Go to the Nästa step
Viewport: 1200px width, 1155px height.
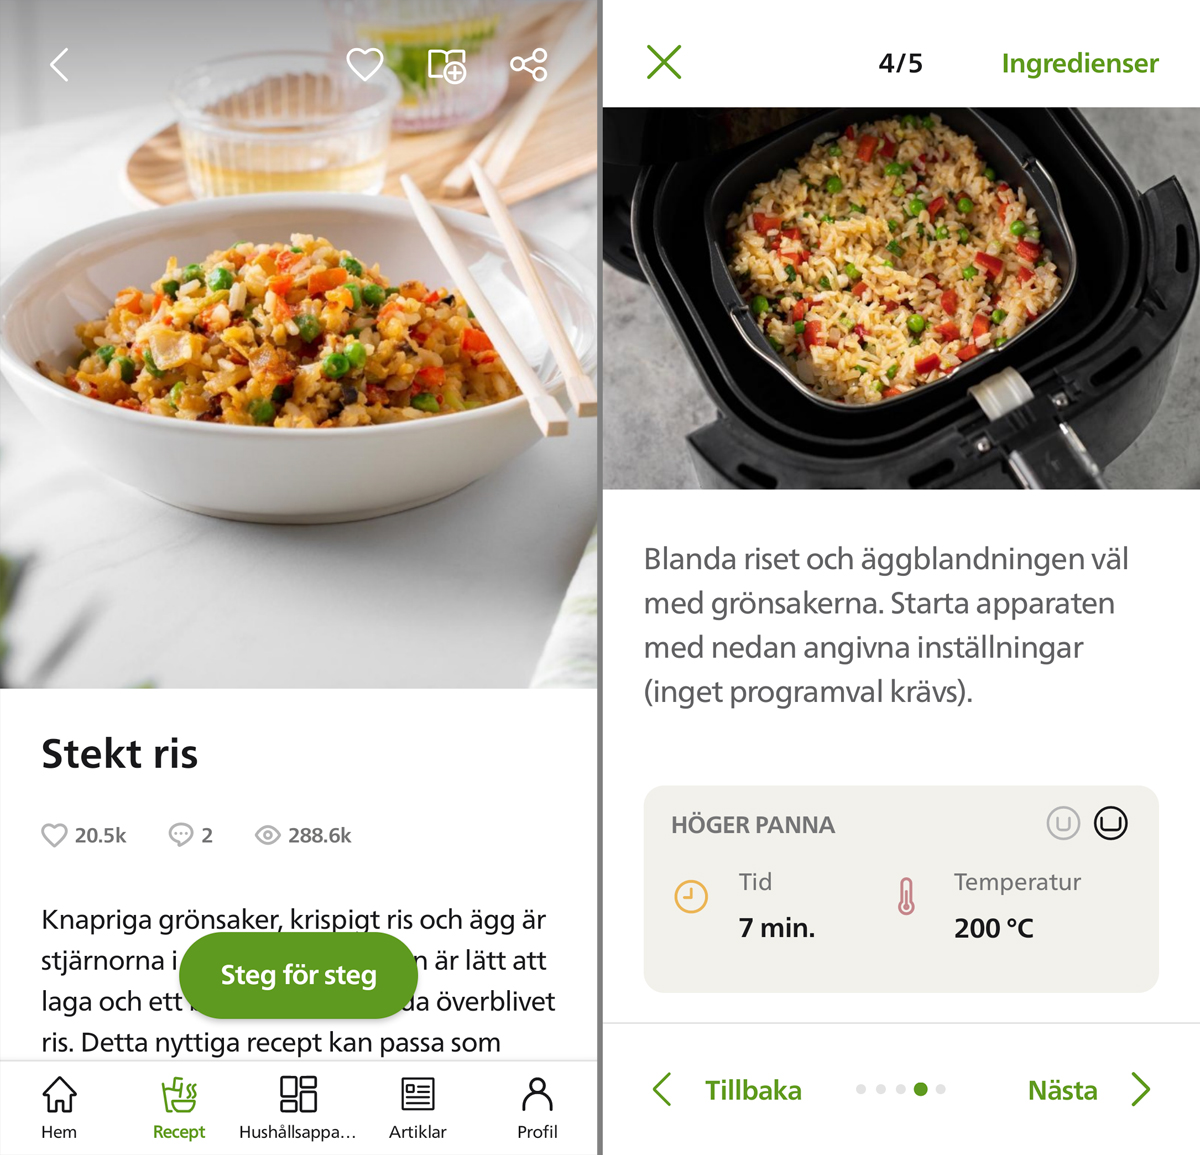(x=1089, y=1090)
